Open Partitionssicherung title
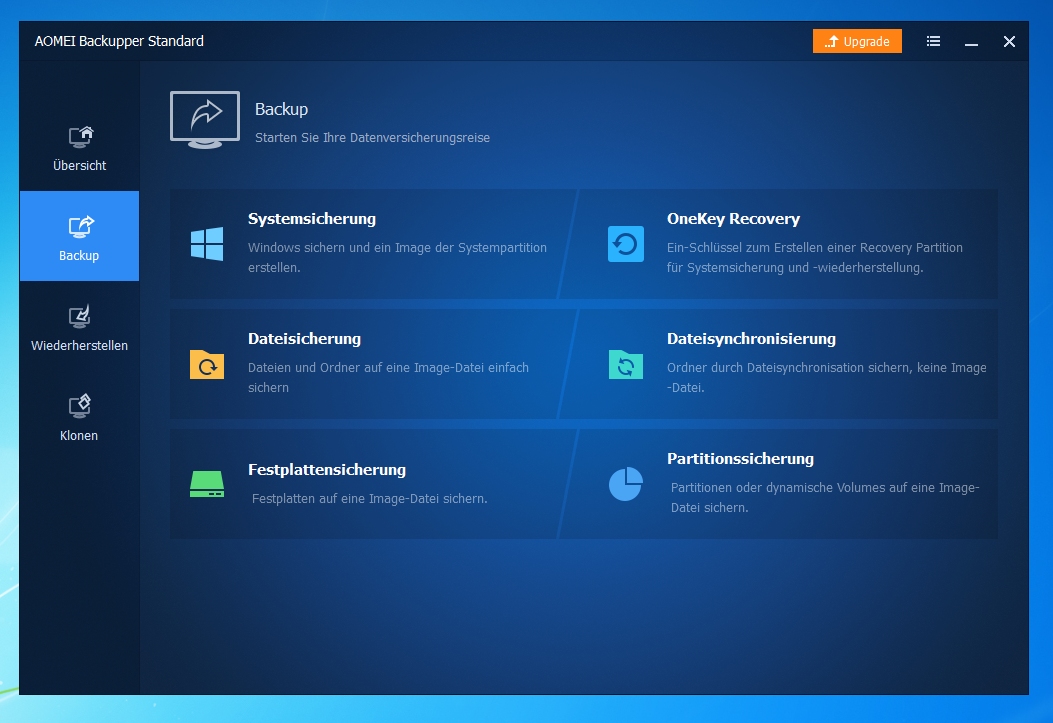 tap(740, 459)
